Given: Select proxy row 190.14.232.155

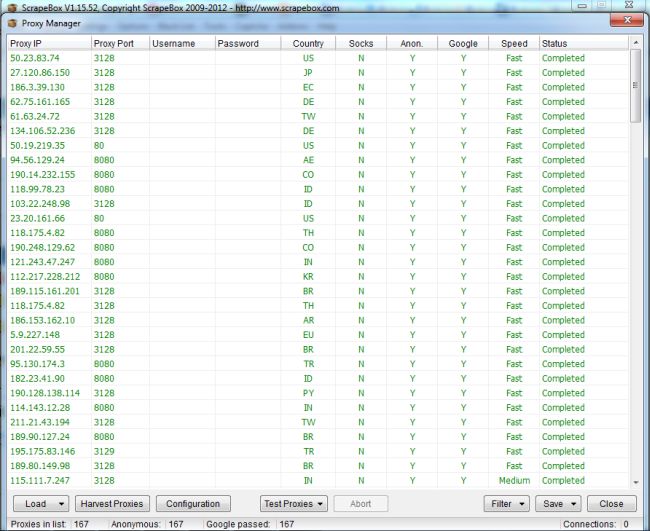Looking at the screenshot, I should click(x=318, y=175).
